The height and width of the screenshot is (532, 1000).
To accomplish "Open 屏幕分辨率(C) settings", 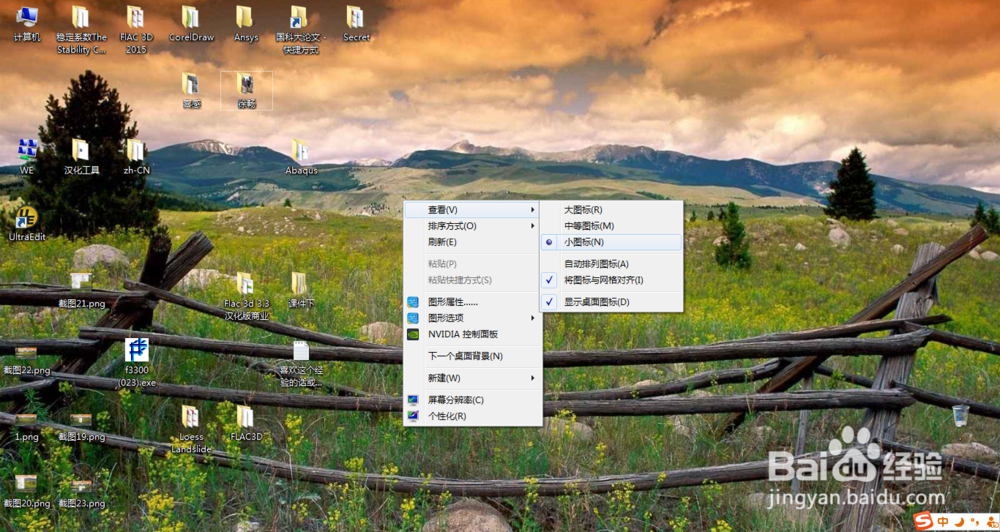I will point(473,400).
